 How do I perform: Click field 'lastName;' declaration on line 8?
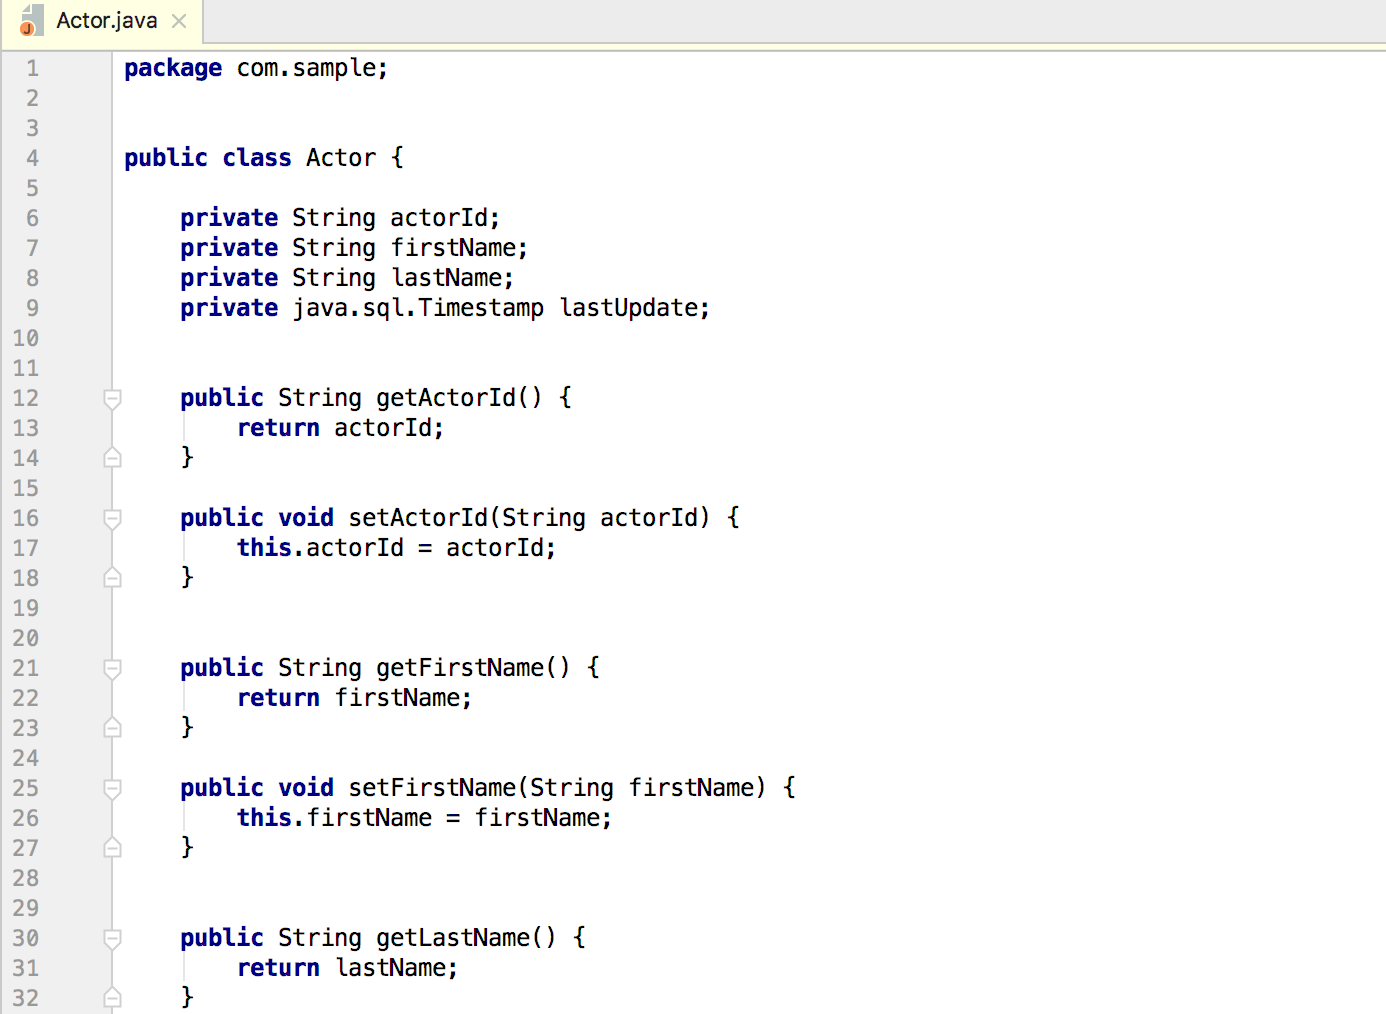(452, 278)
